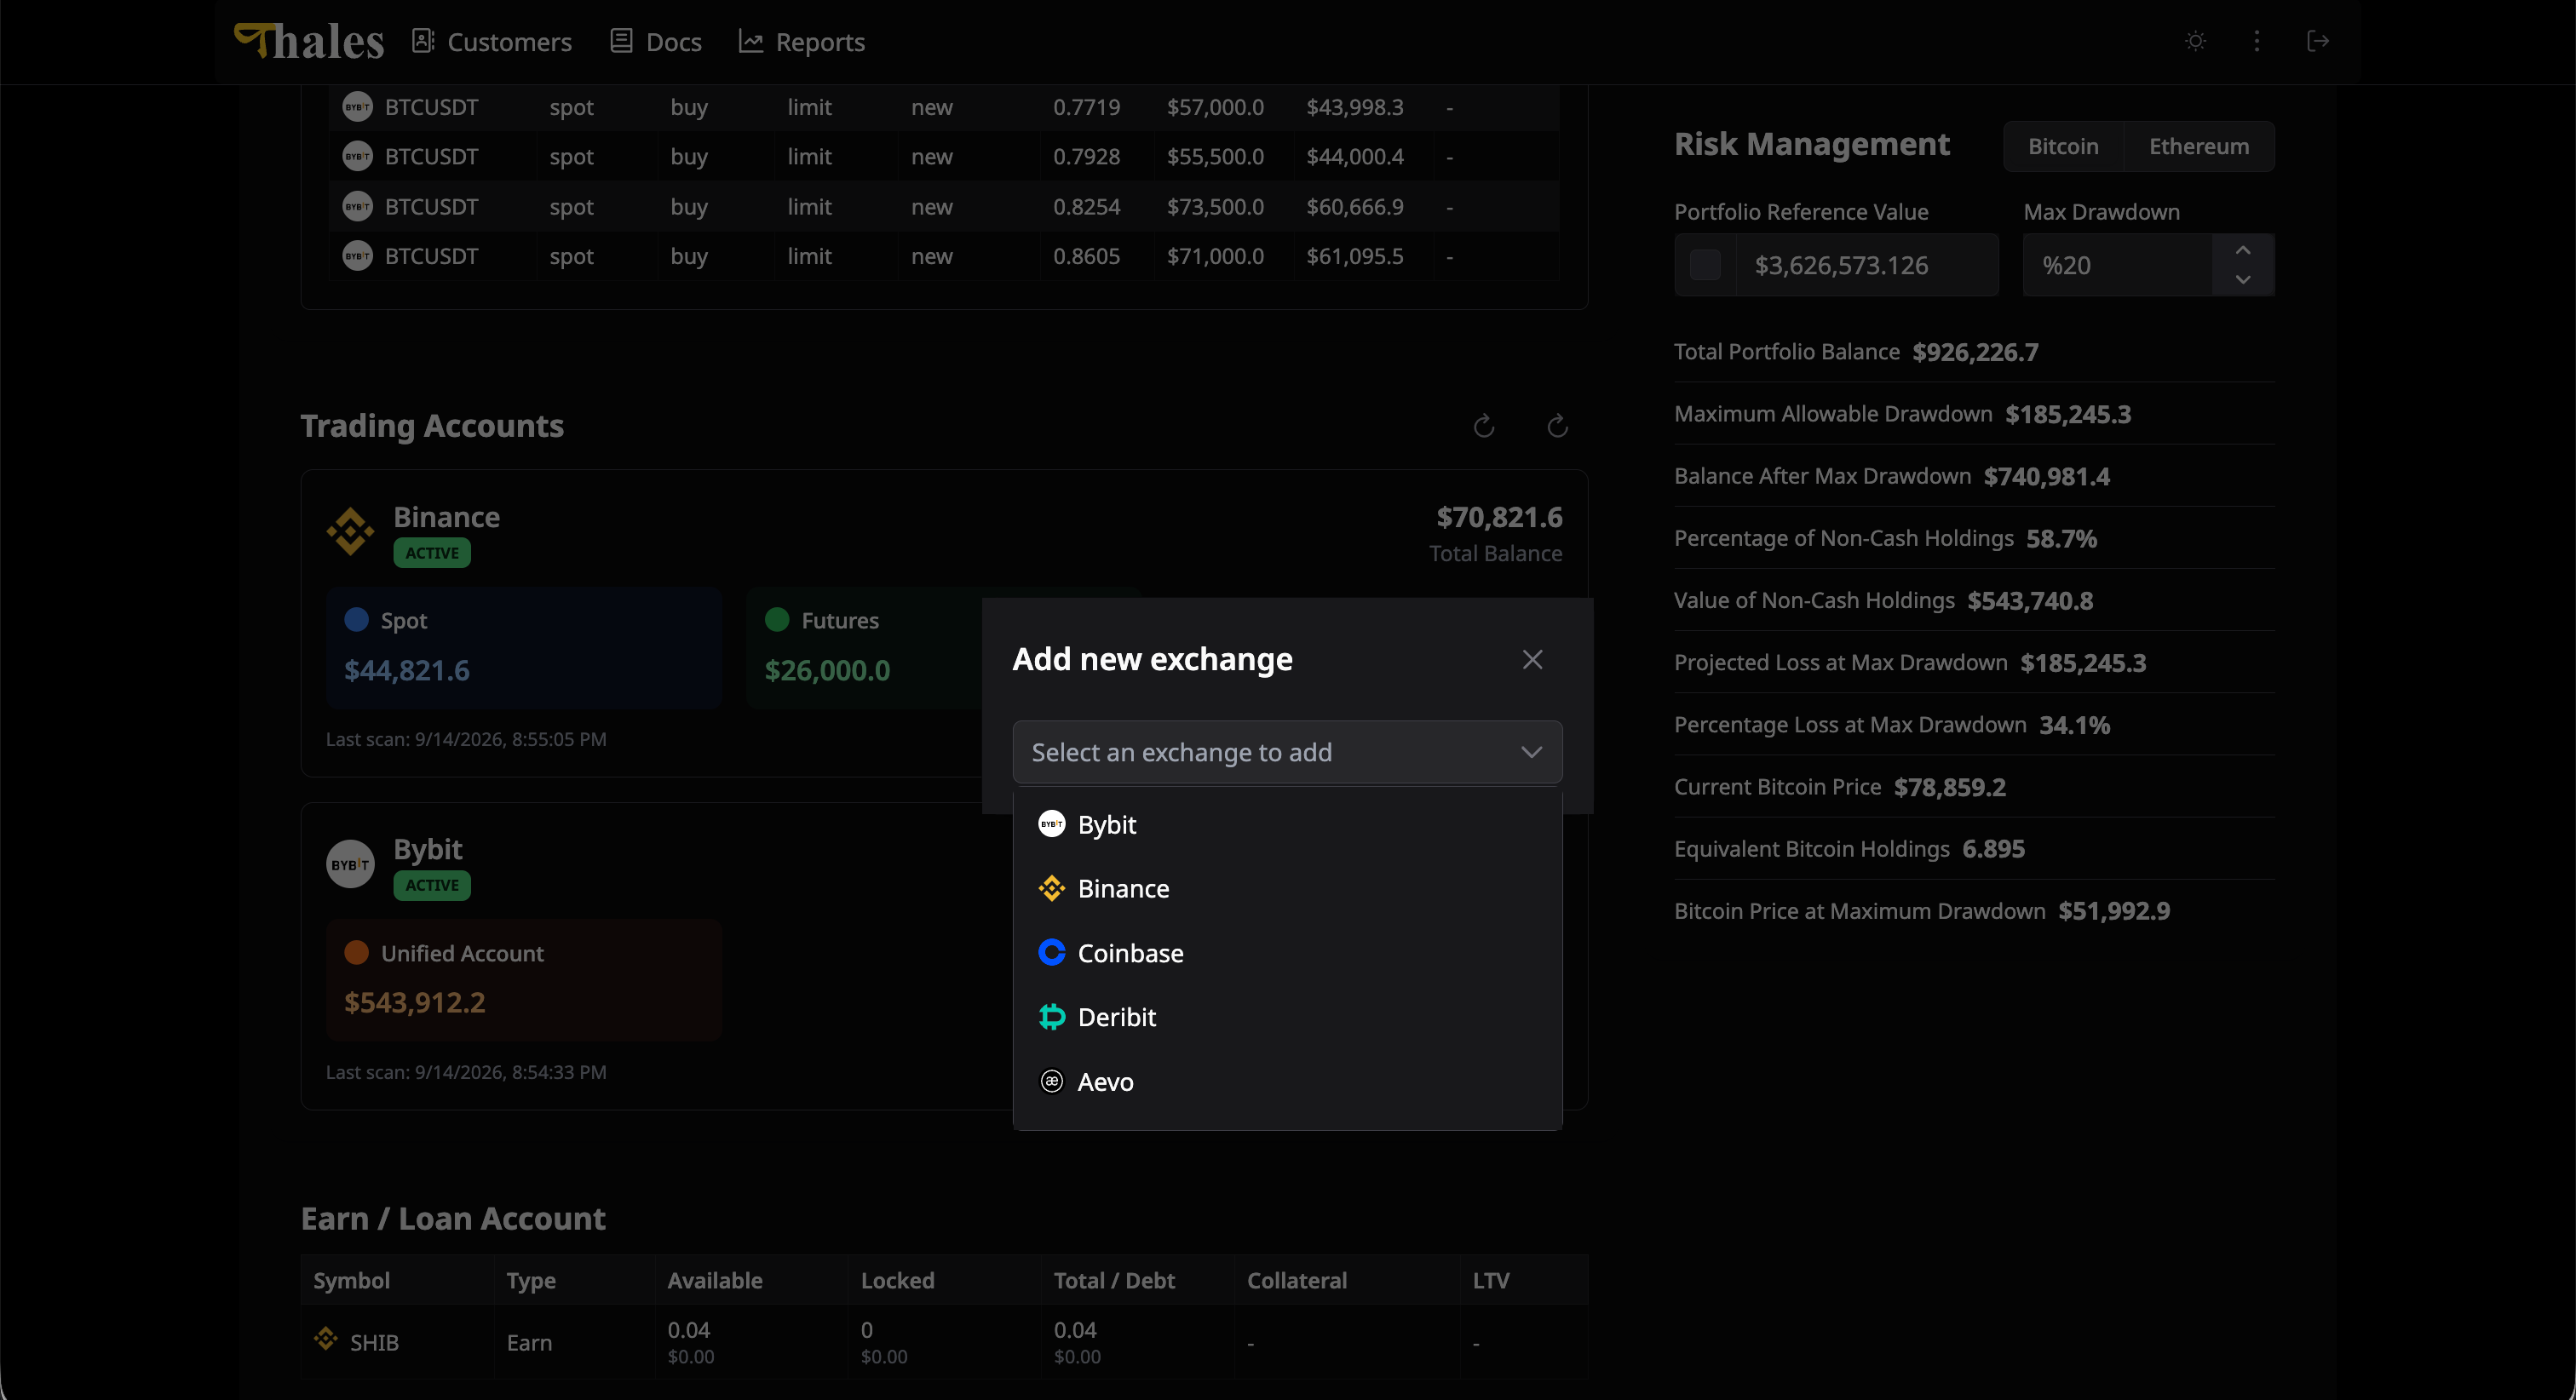Image resolution: width=2576 pixels, height=1400 pixels.
Task: Open the Customers menu
Action: (492, 42)
